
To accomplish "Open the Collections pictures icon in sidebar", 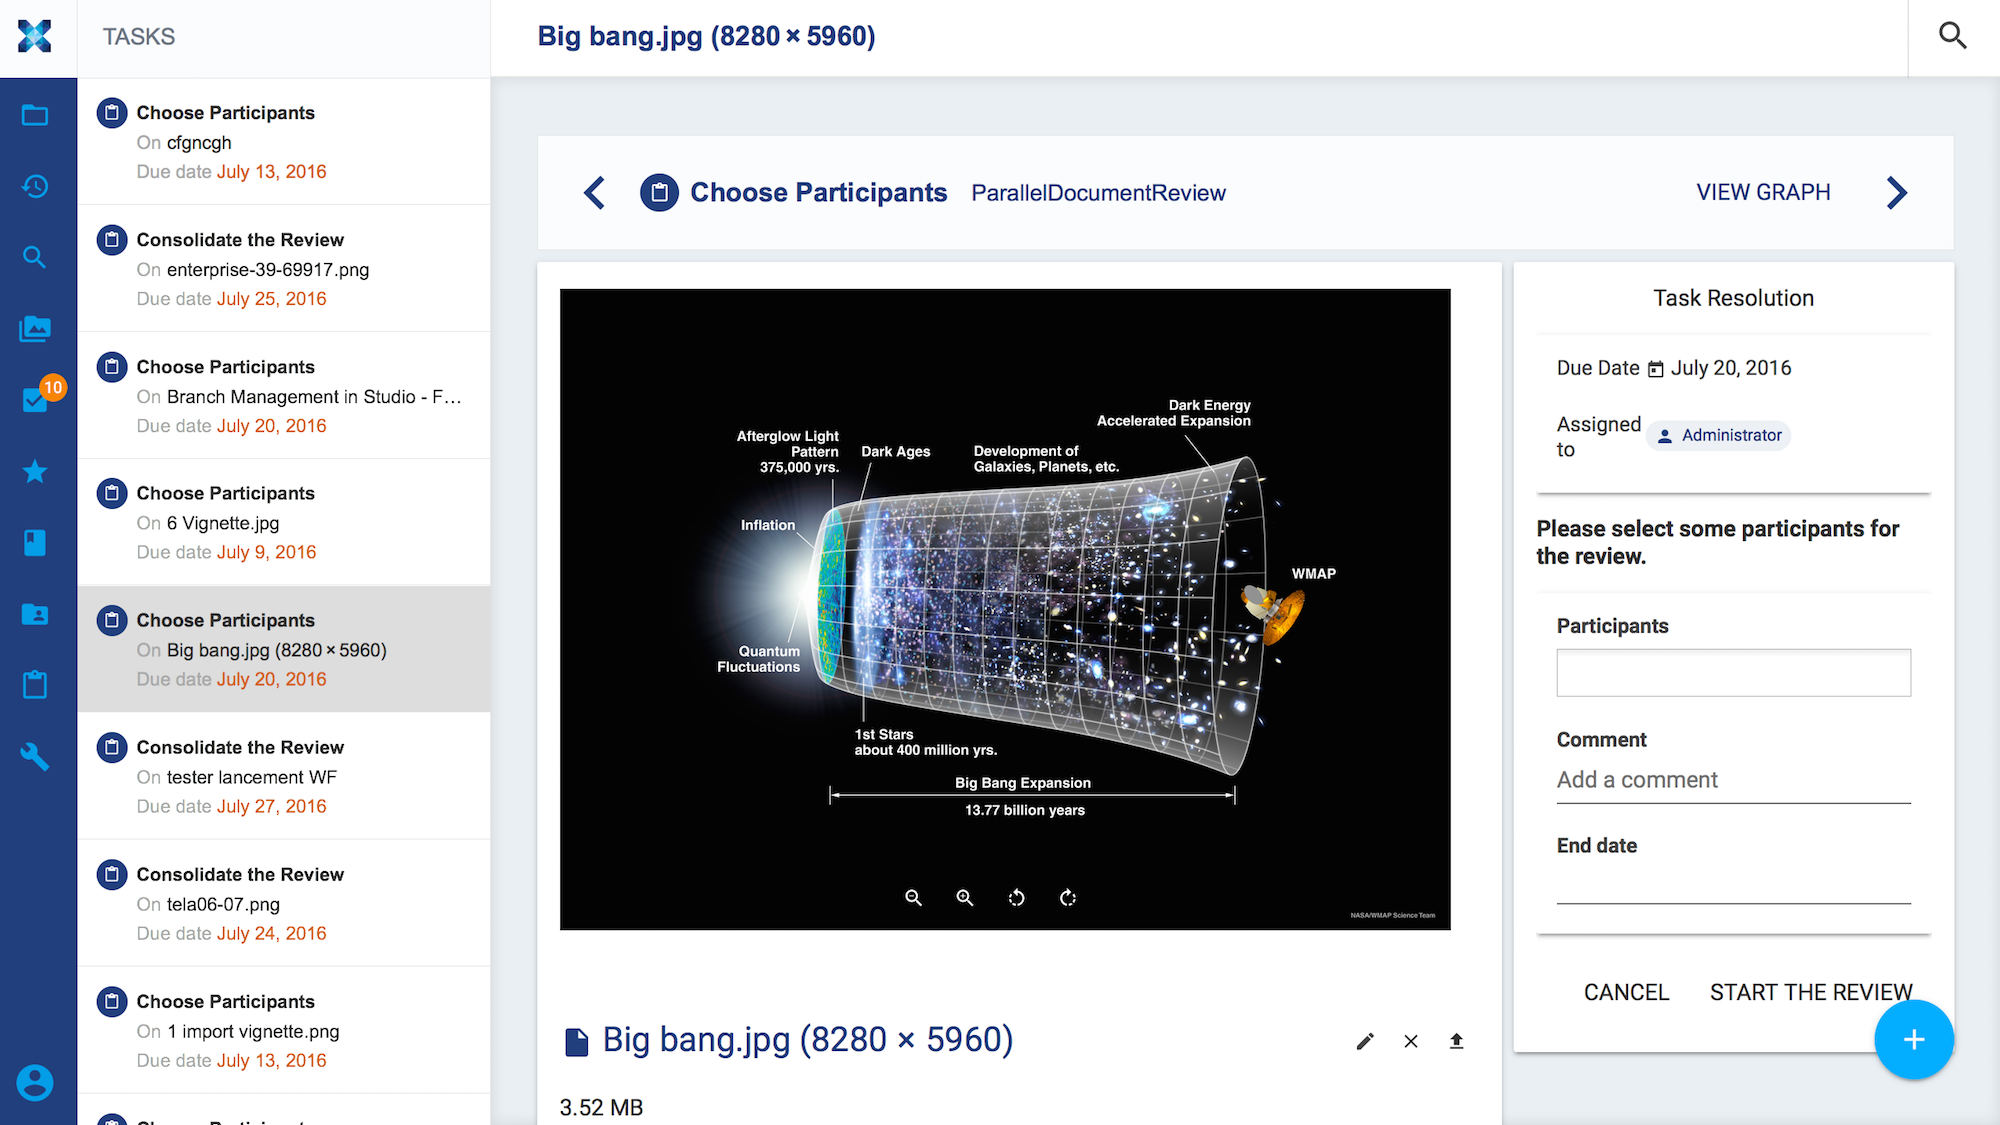I will point(35,328).
